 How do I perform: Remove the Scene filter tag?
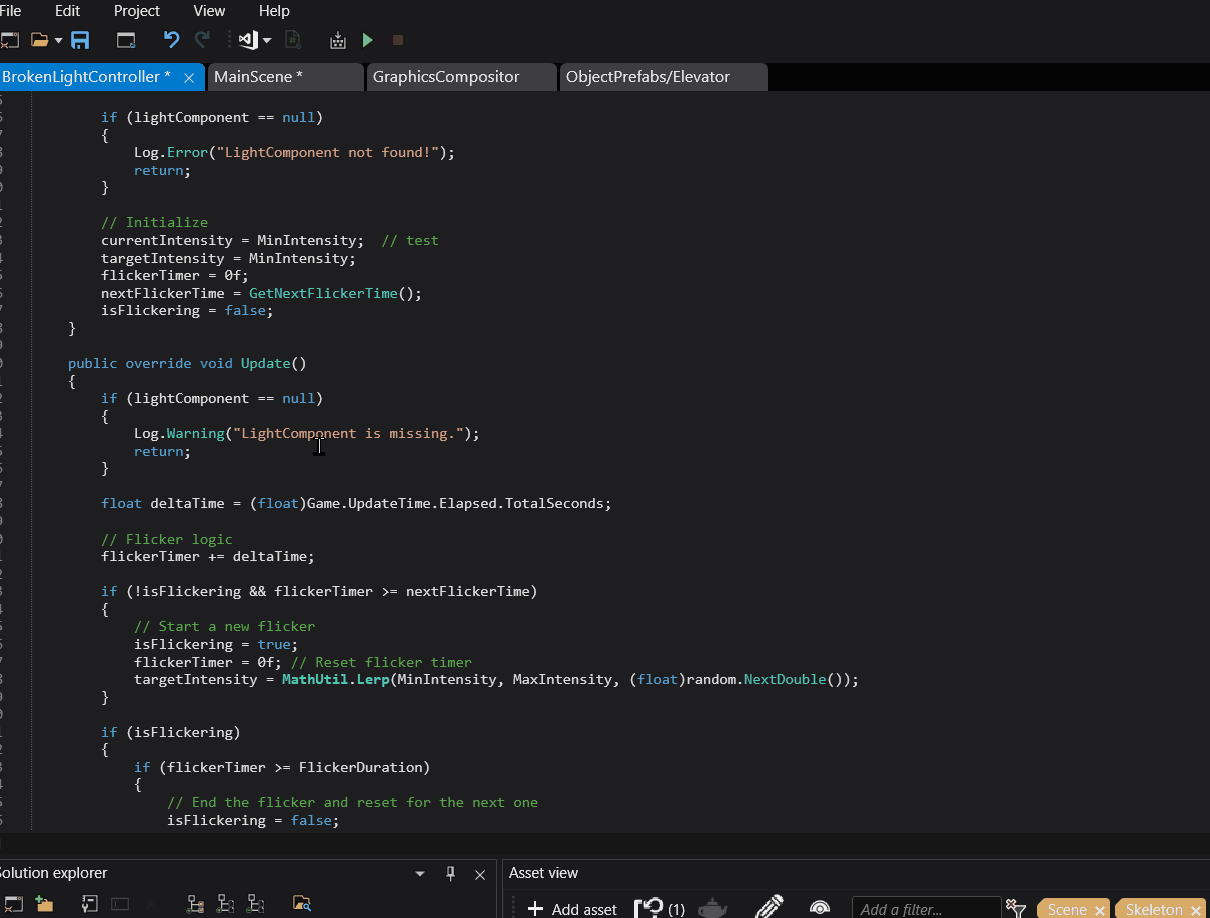click(x=1100, y=910)
